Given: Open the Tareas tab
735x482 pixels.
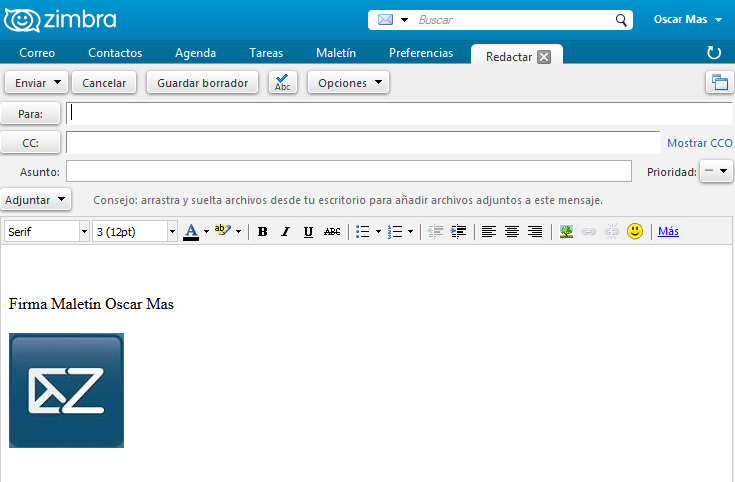Looking at the screenshot, I should [x=266, y=53].
